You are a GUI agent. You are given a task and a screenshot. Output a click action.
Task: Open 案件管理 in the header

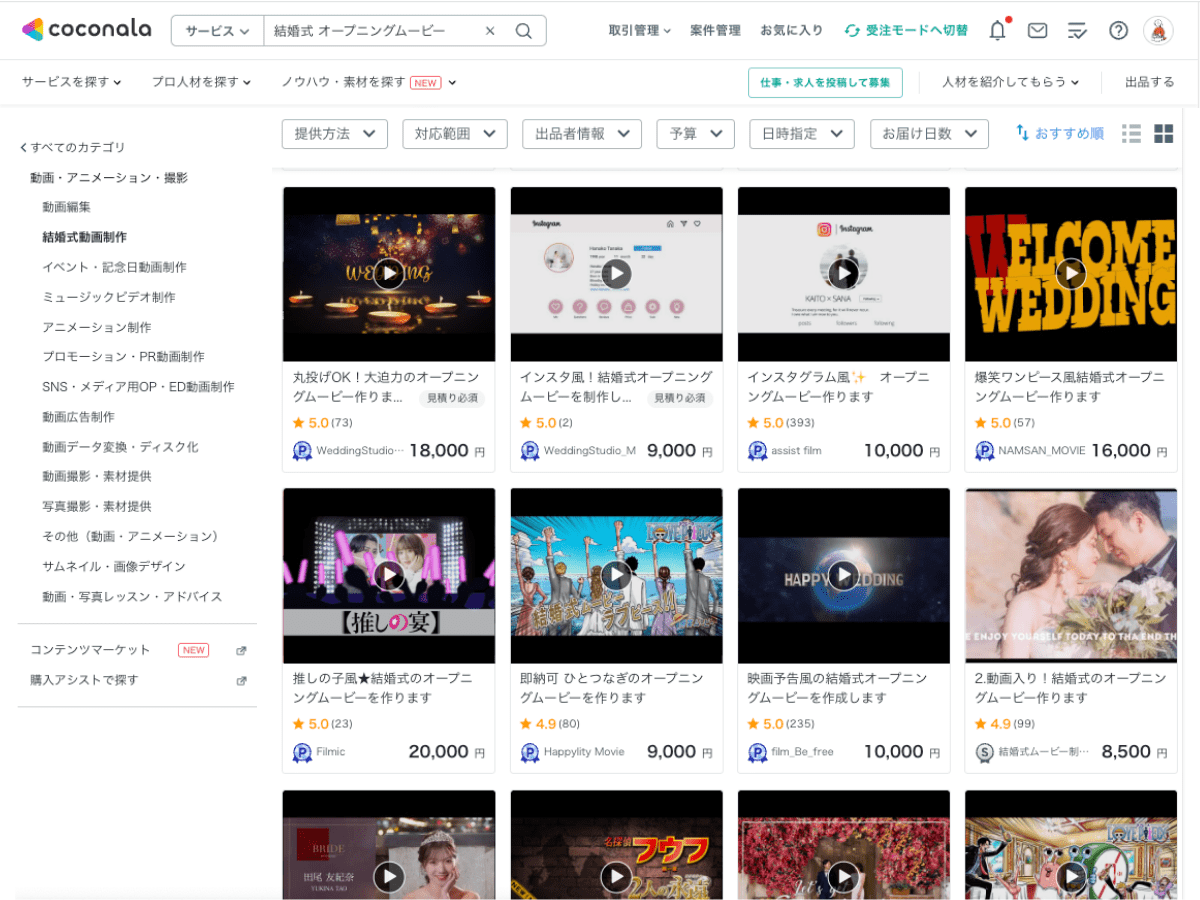[x=715, y=30]
